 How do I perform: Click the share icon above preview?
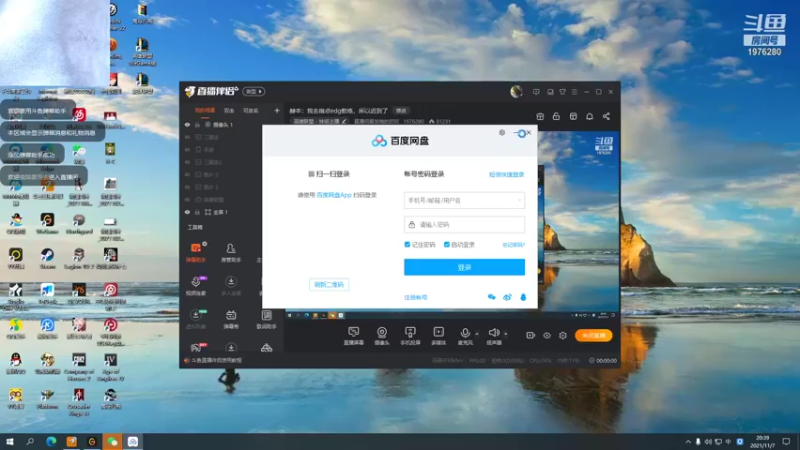(606, 116)
